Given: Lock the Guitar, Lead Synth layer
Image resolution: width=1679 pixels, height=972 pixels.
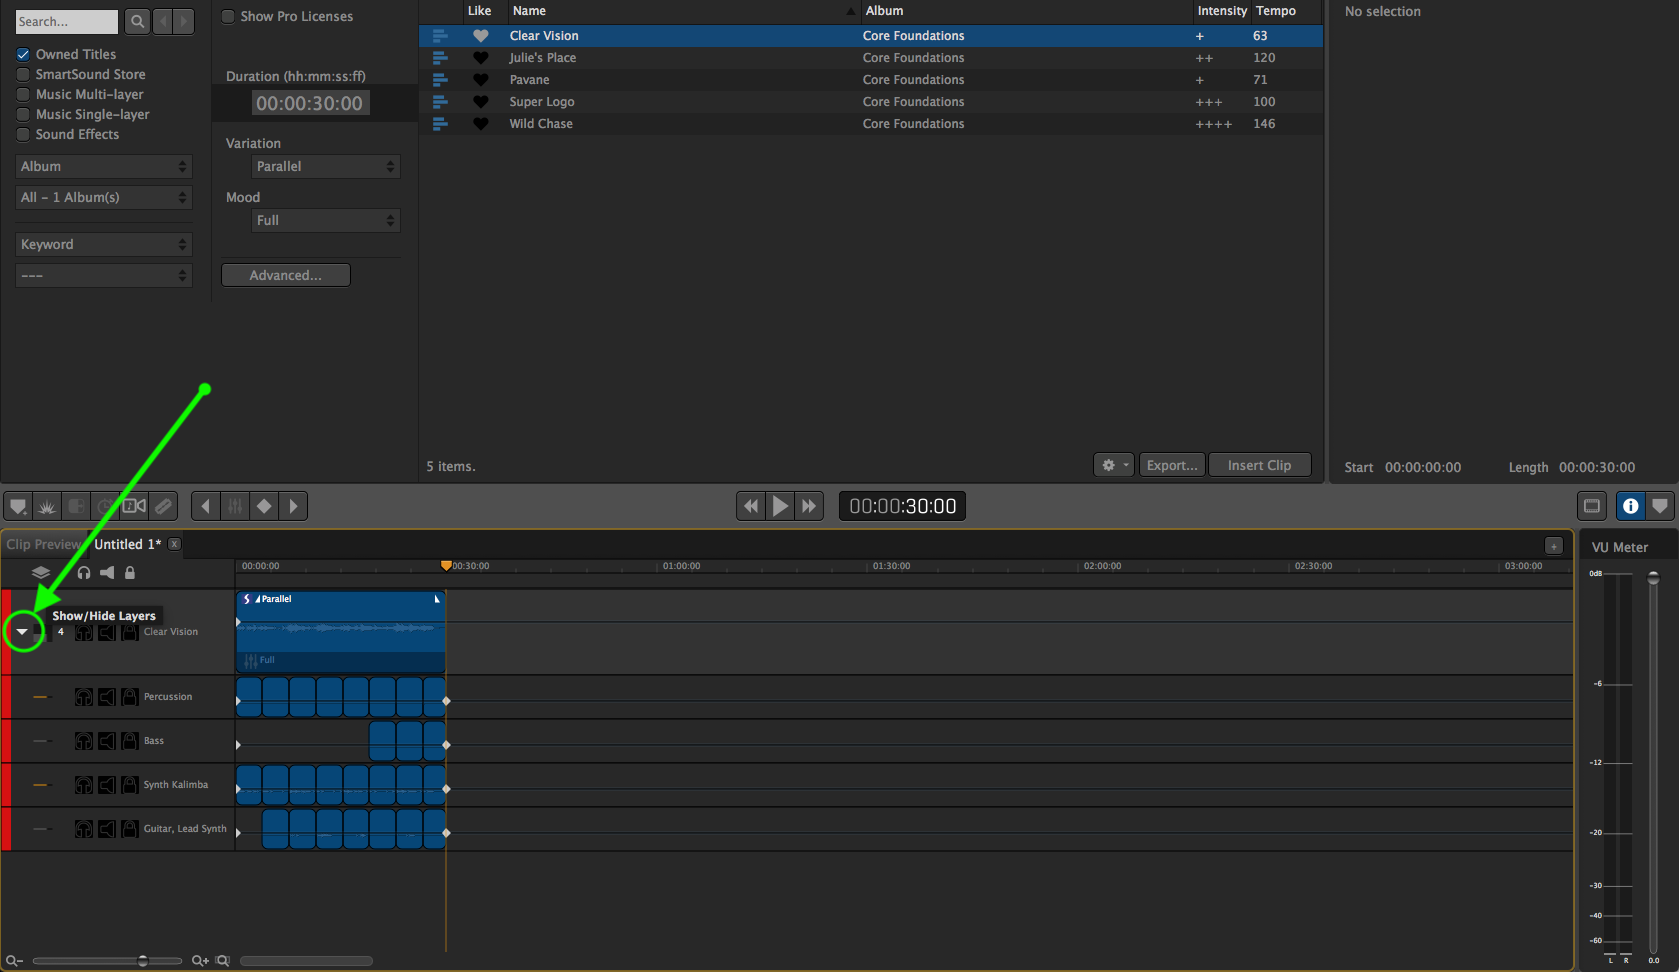Looking at the screenshot, I should coord(130,829).
